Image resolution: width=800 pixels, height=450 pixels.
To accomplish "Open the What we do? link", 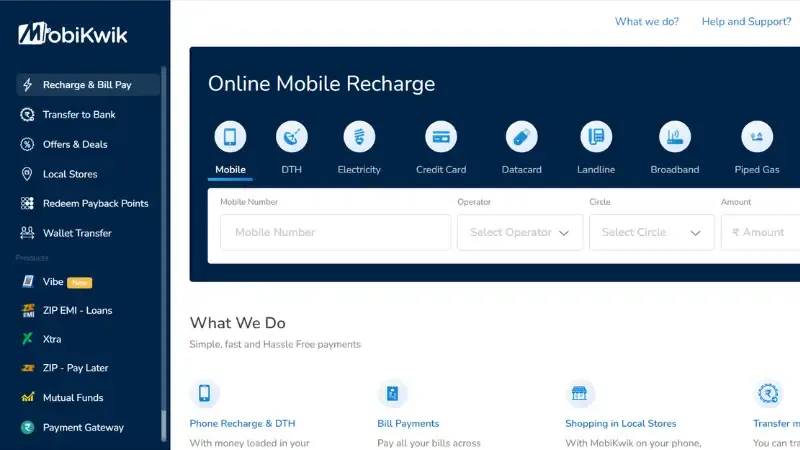I will [646, 21].
